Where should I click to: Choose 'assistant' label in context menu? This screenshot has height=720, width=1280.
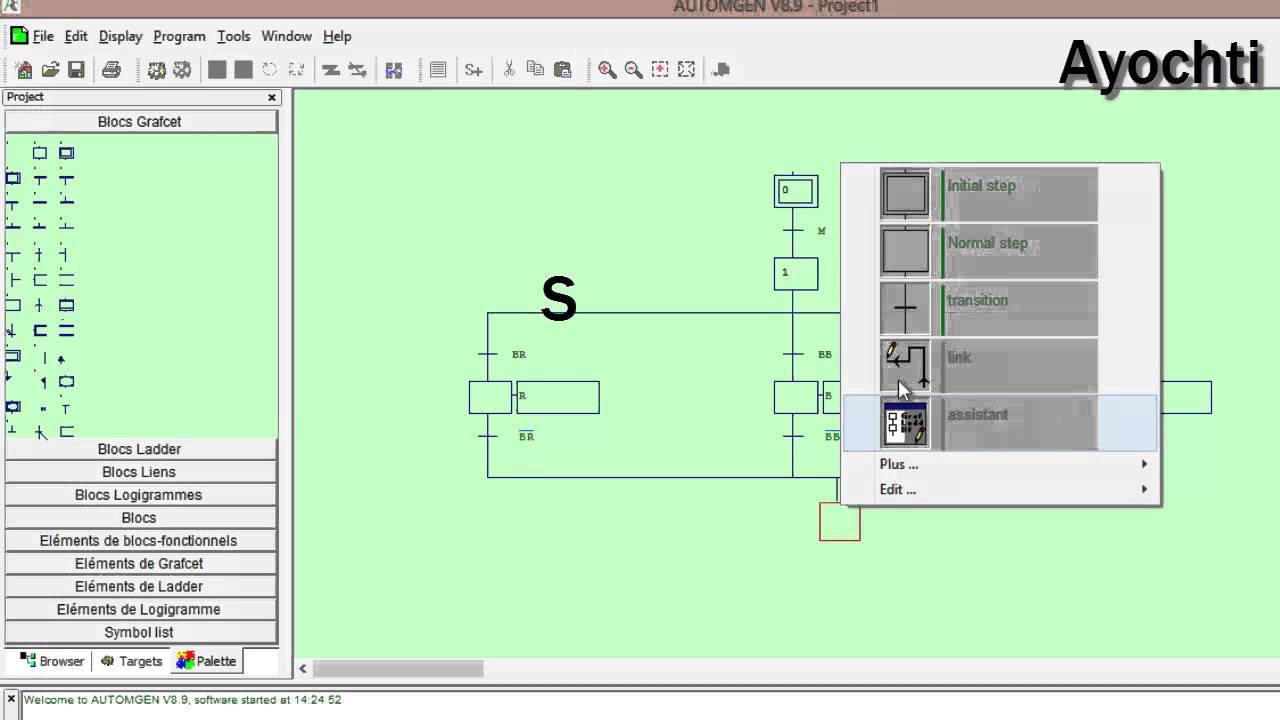977,414
